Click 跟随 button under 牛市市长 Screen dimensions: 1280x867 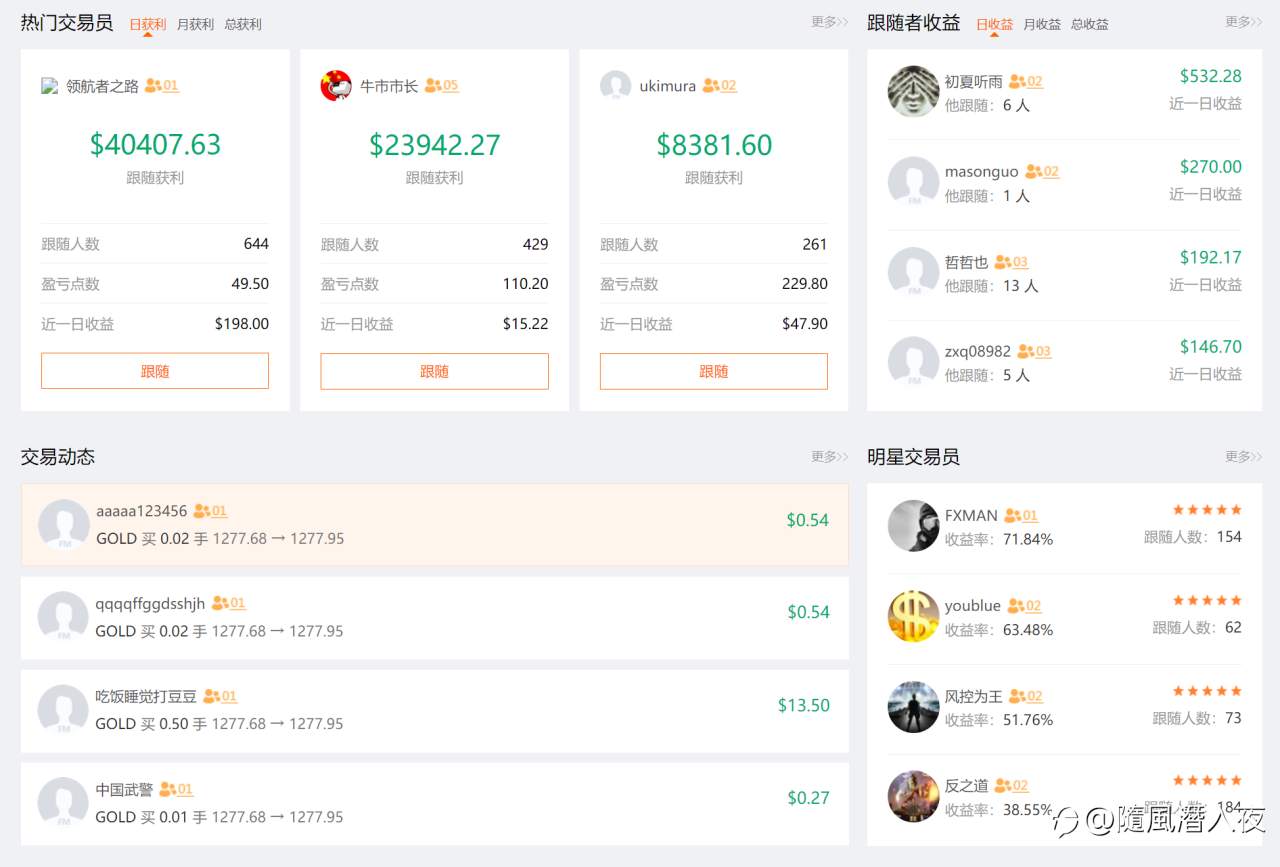coord(434,371)
